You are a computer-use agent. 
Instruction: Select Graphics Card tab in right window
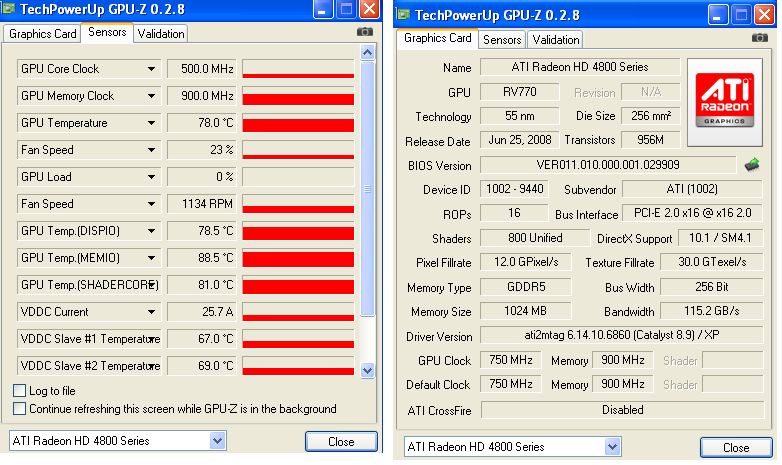[437, 38]
